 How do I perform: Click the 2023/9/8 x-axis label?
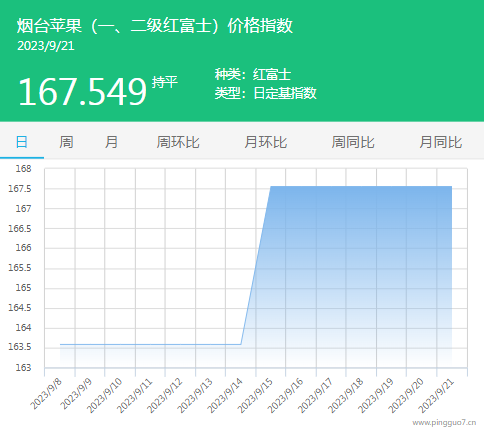pyautogui.click(x=46, y=393)
